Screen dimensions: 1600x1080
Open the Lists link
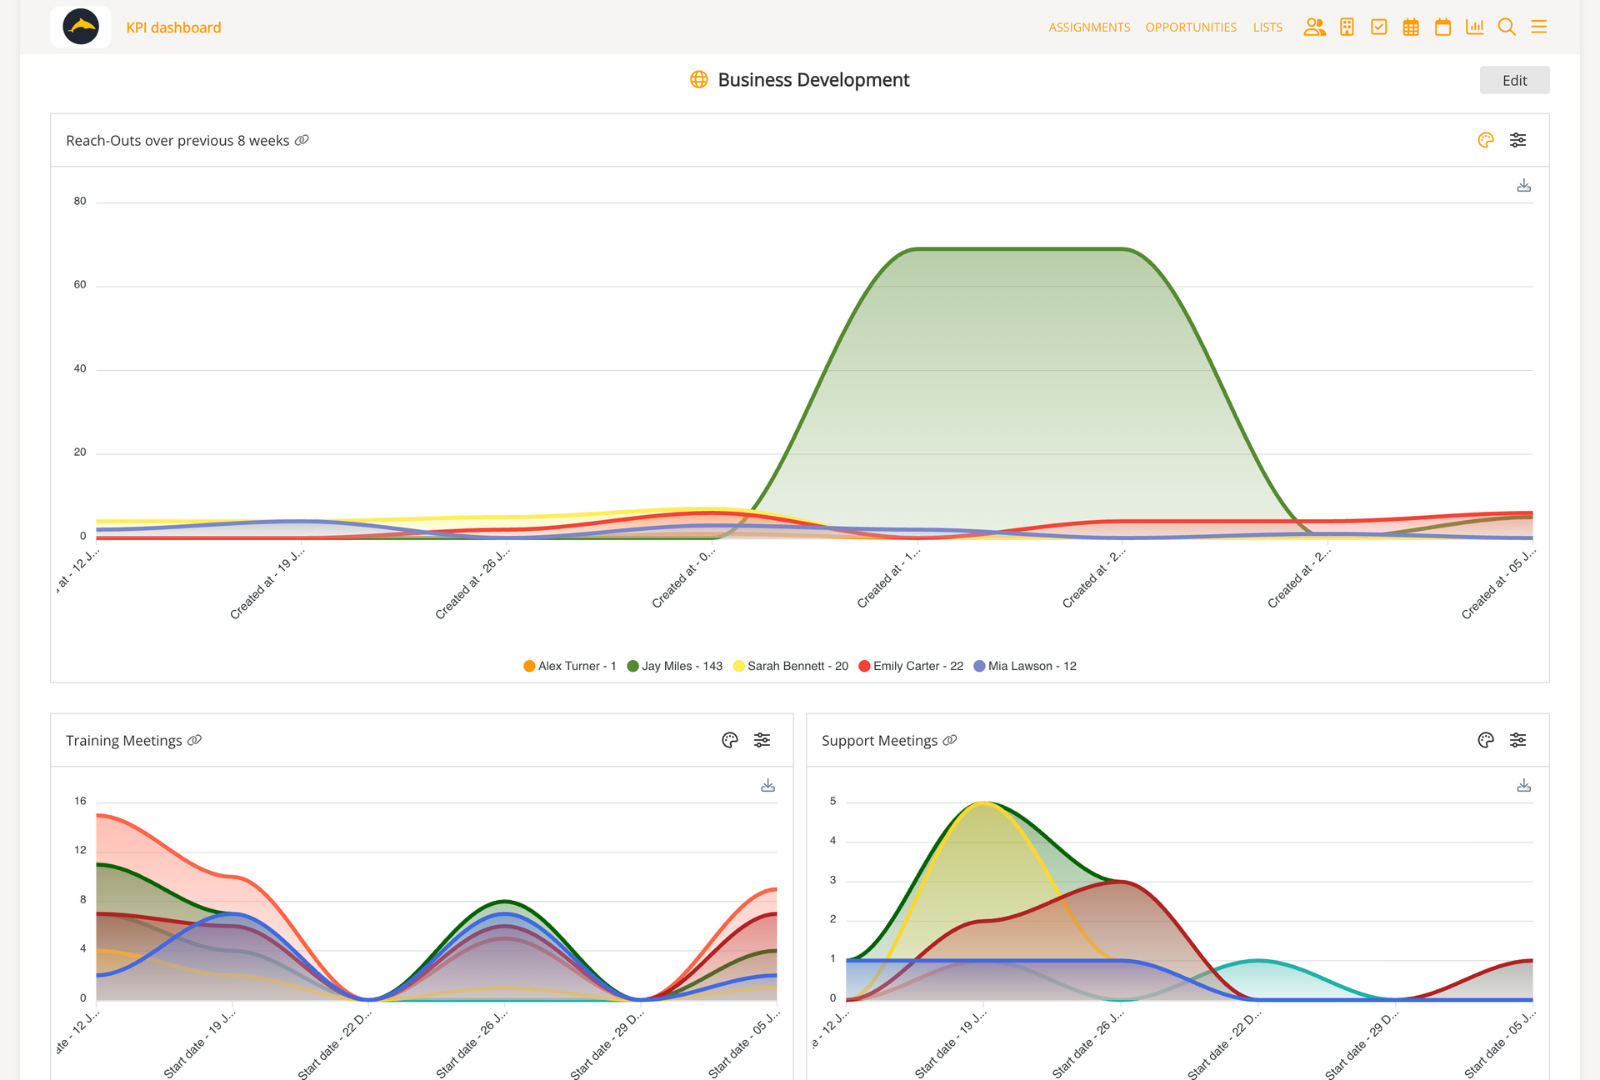pyautogui.click(x=1267, y=28)
